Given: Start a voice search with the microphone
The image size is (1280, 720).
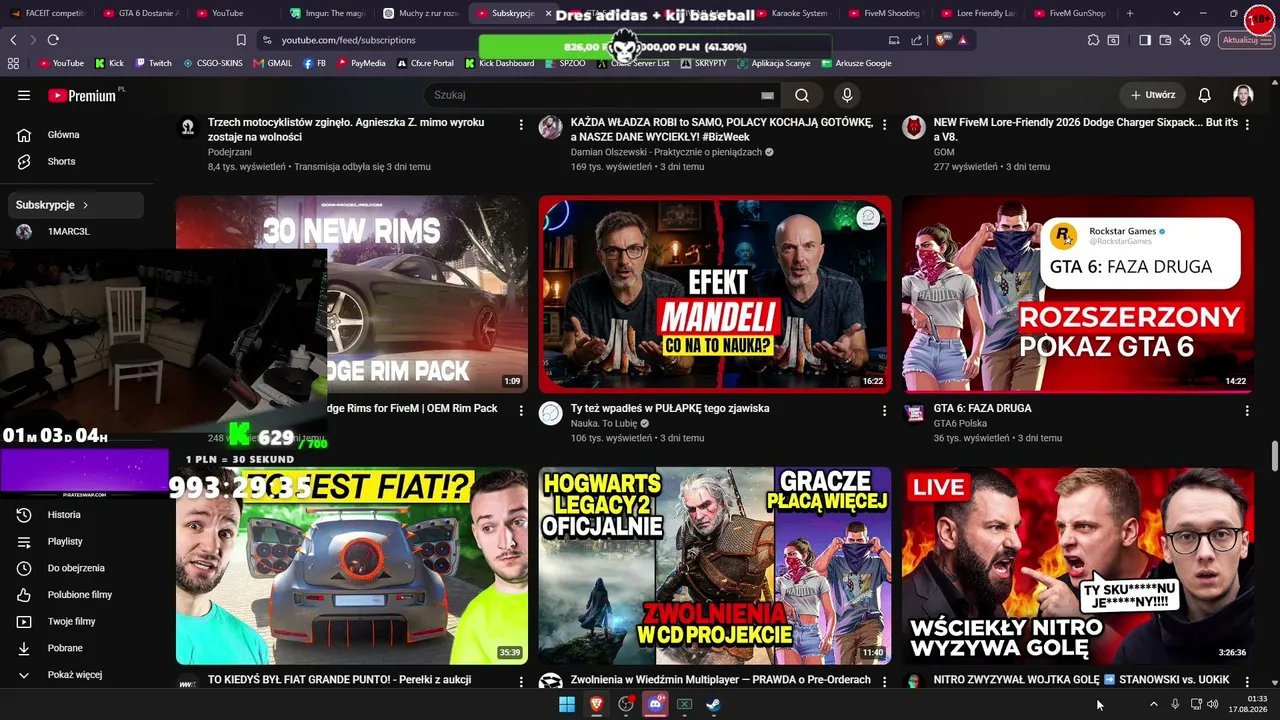Looking at the screenshot, I should [x=847, y=95].
